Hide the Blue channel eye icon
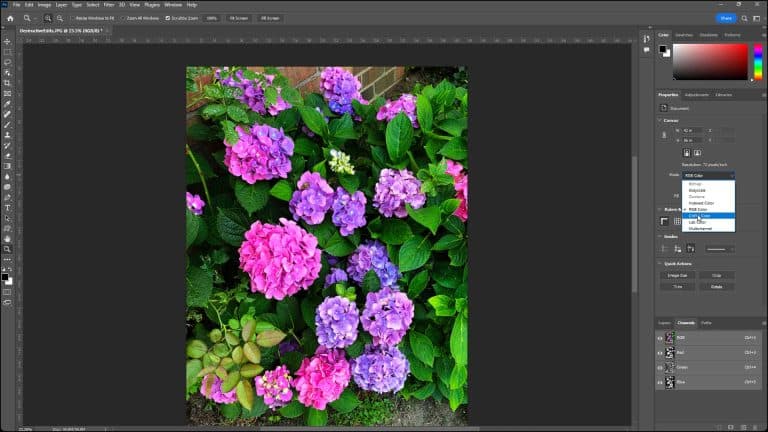This screenshot has width=768, height=432. [x=660, y=382]
